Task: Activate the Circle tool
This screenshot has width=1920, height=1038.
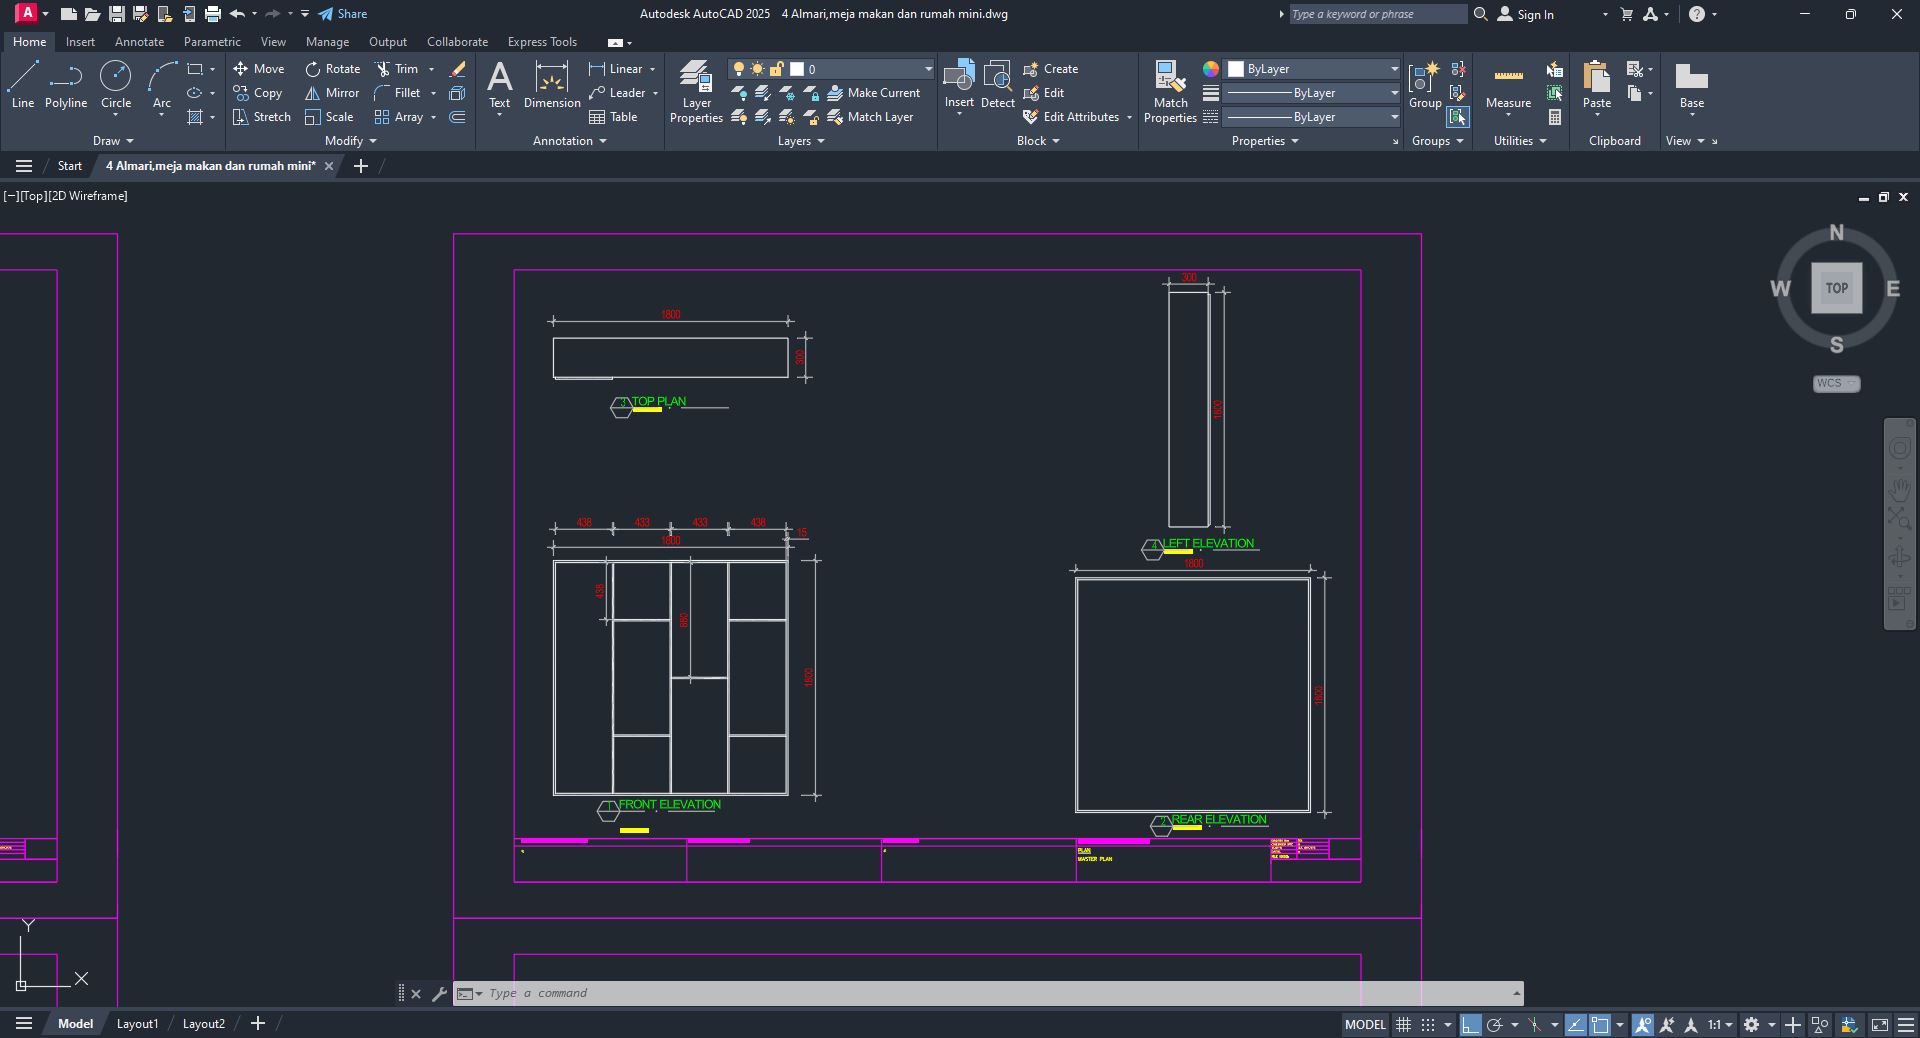Action: pos(116,84)
